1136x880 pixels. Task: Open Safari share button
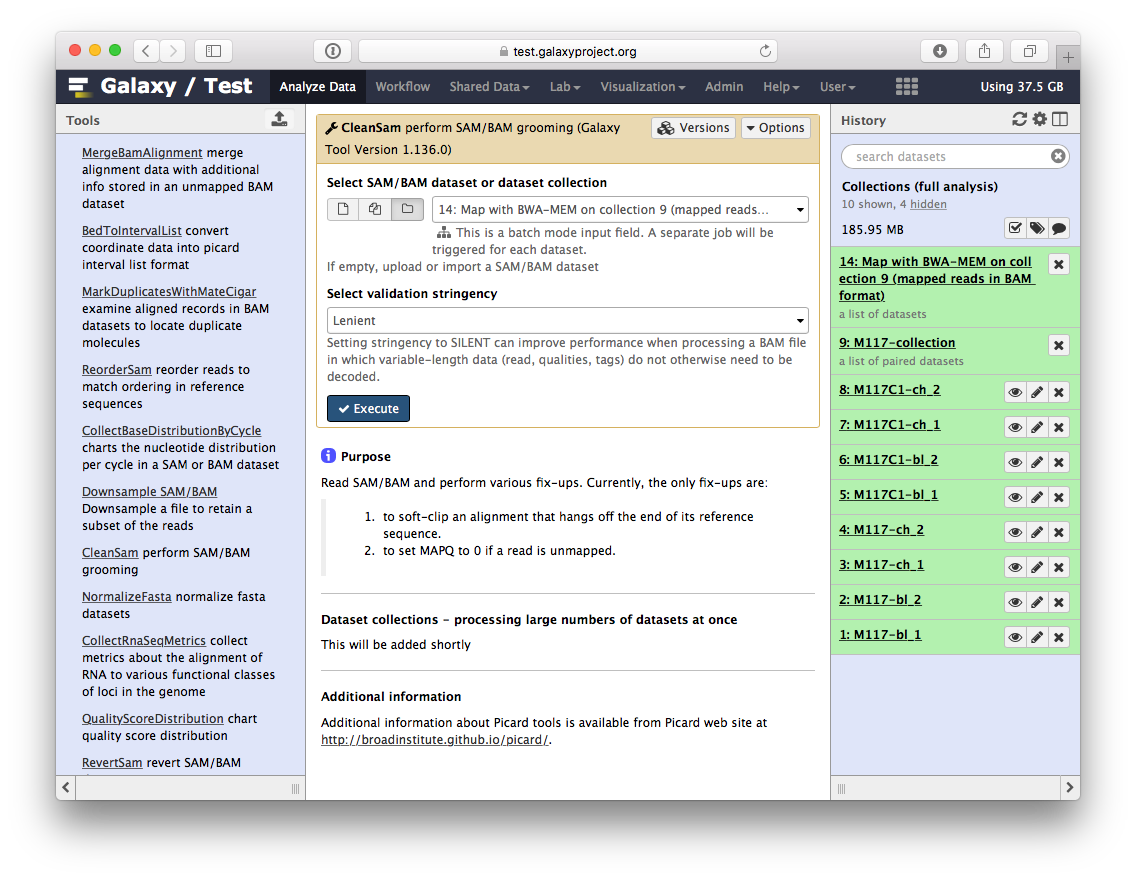(x=984, y=51)
